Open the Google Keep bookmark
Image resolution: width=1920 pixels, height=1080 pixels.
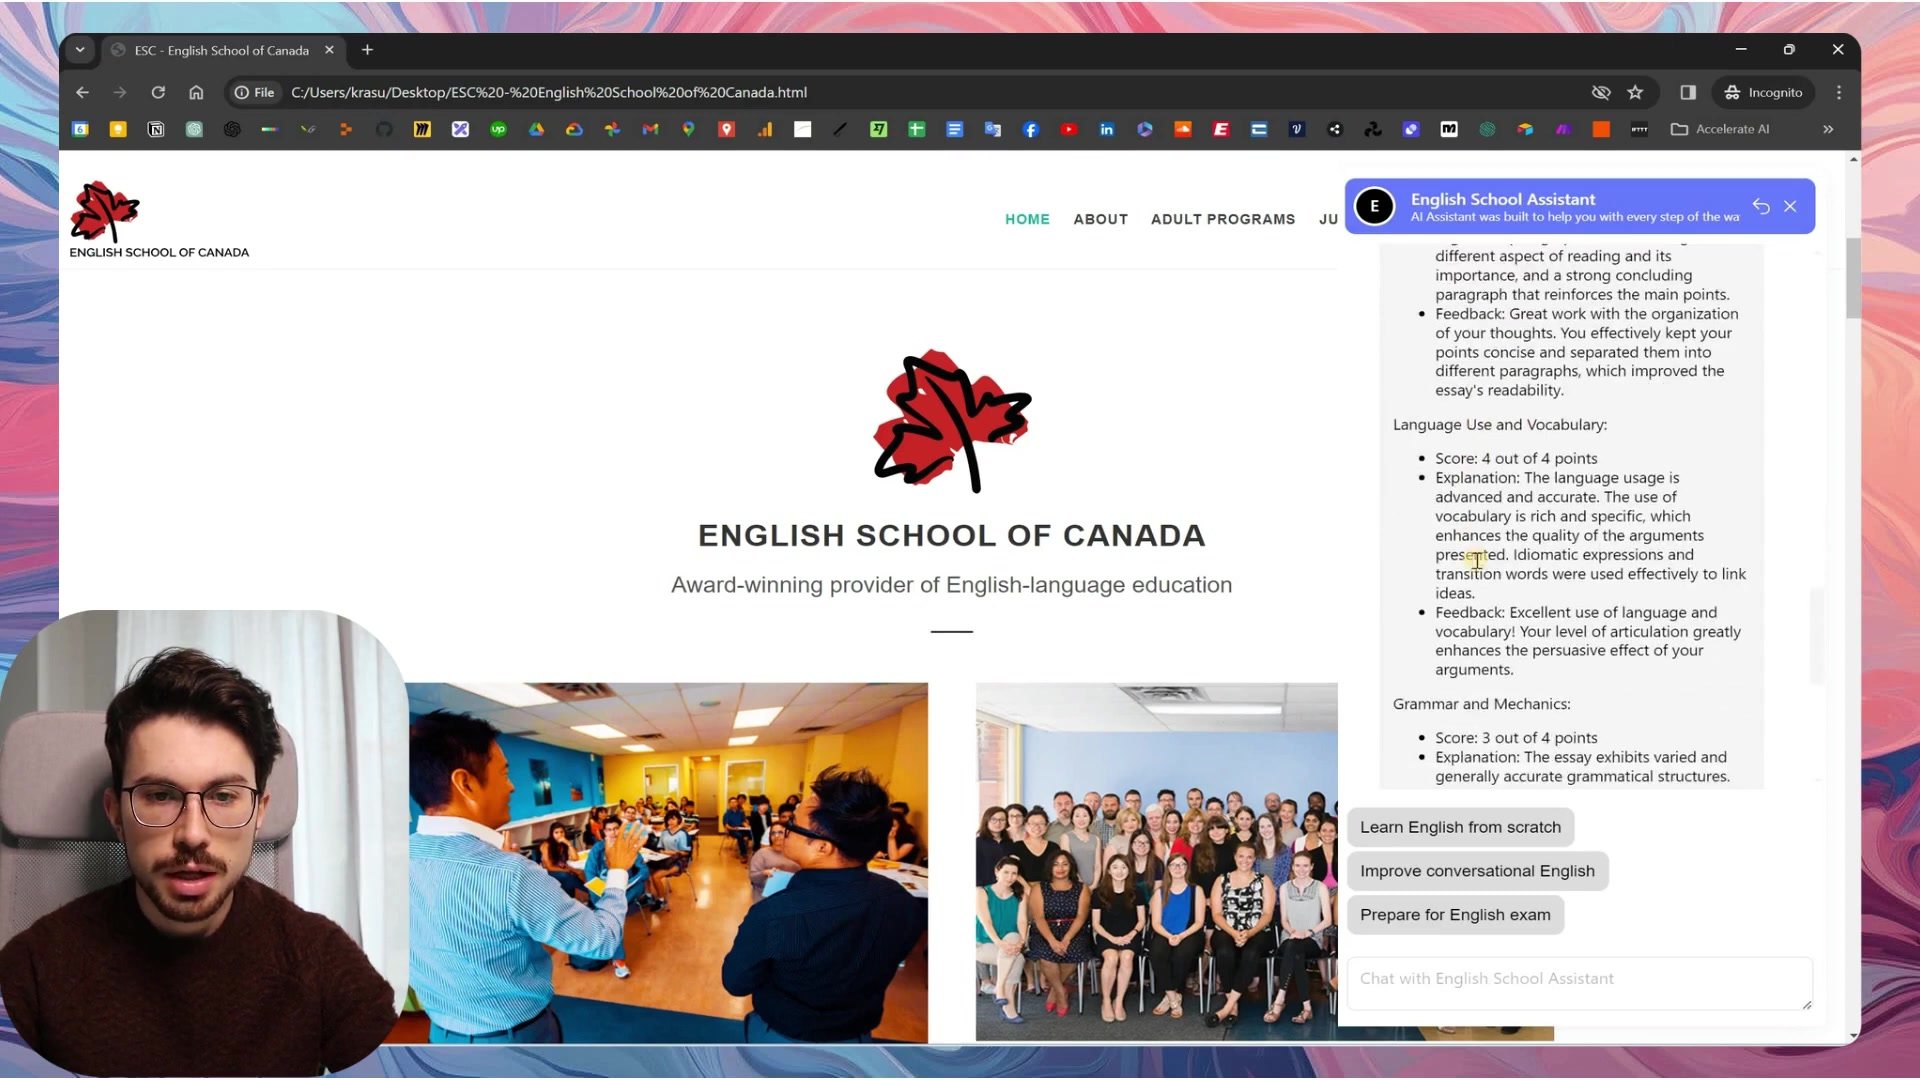coord(118,129)
